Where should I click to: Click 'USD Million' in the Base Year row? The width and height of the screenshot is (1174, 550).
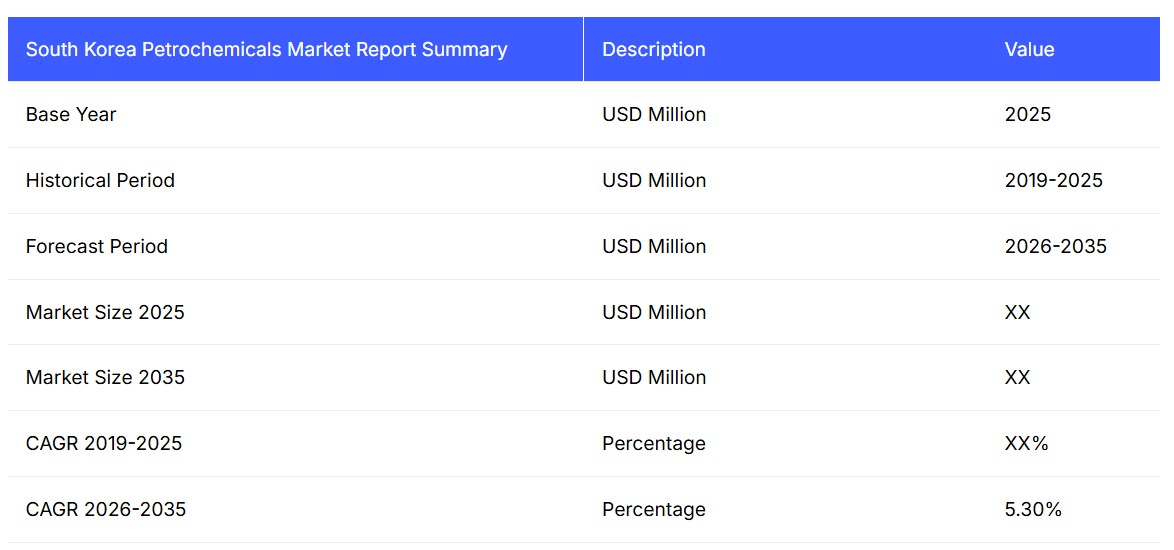pos(654,115)
